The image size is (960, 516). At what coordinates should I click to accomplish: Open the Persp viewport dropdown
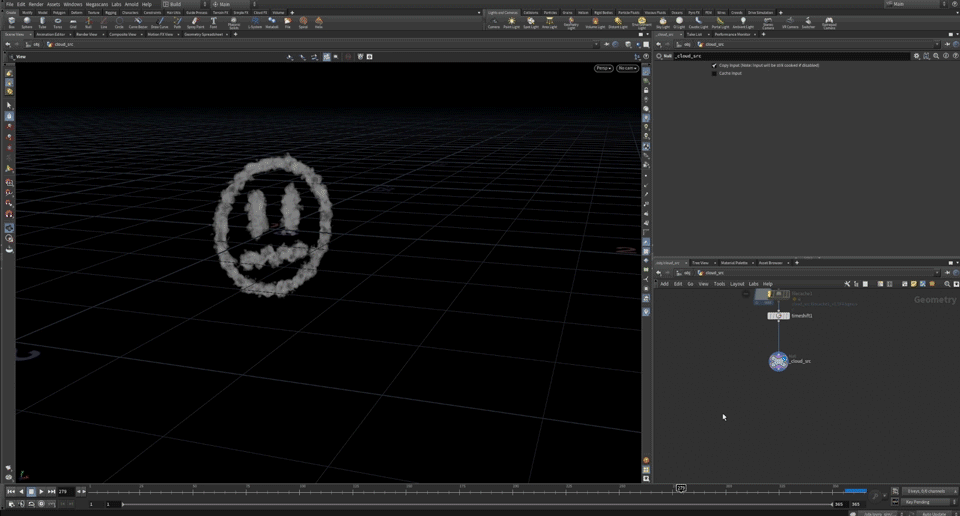[603, 68]
